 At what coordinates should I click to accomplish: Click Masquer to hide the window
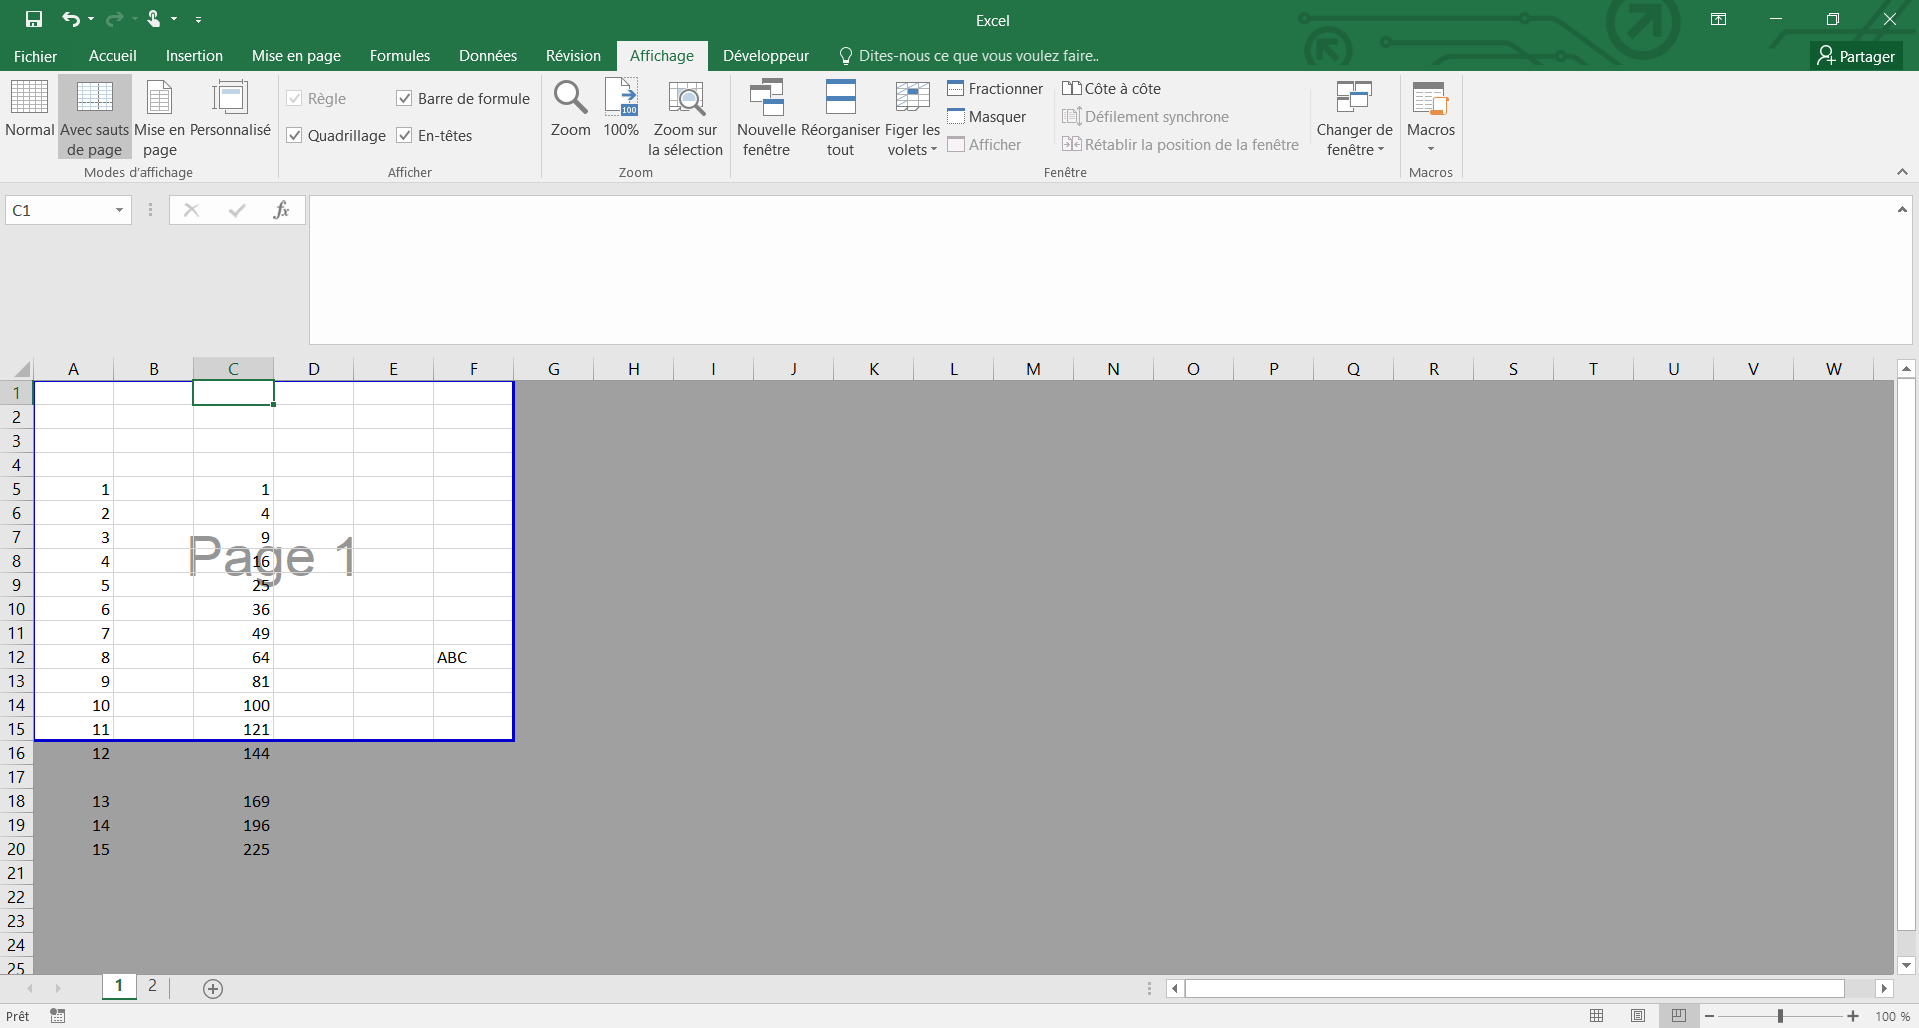987,117
